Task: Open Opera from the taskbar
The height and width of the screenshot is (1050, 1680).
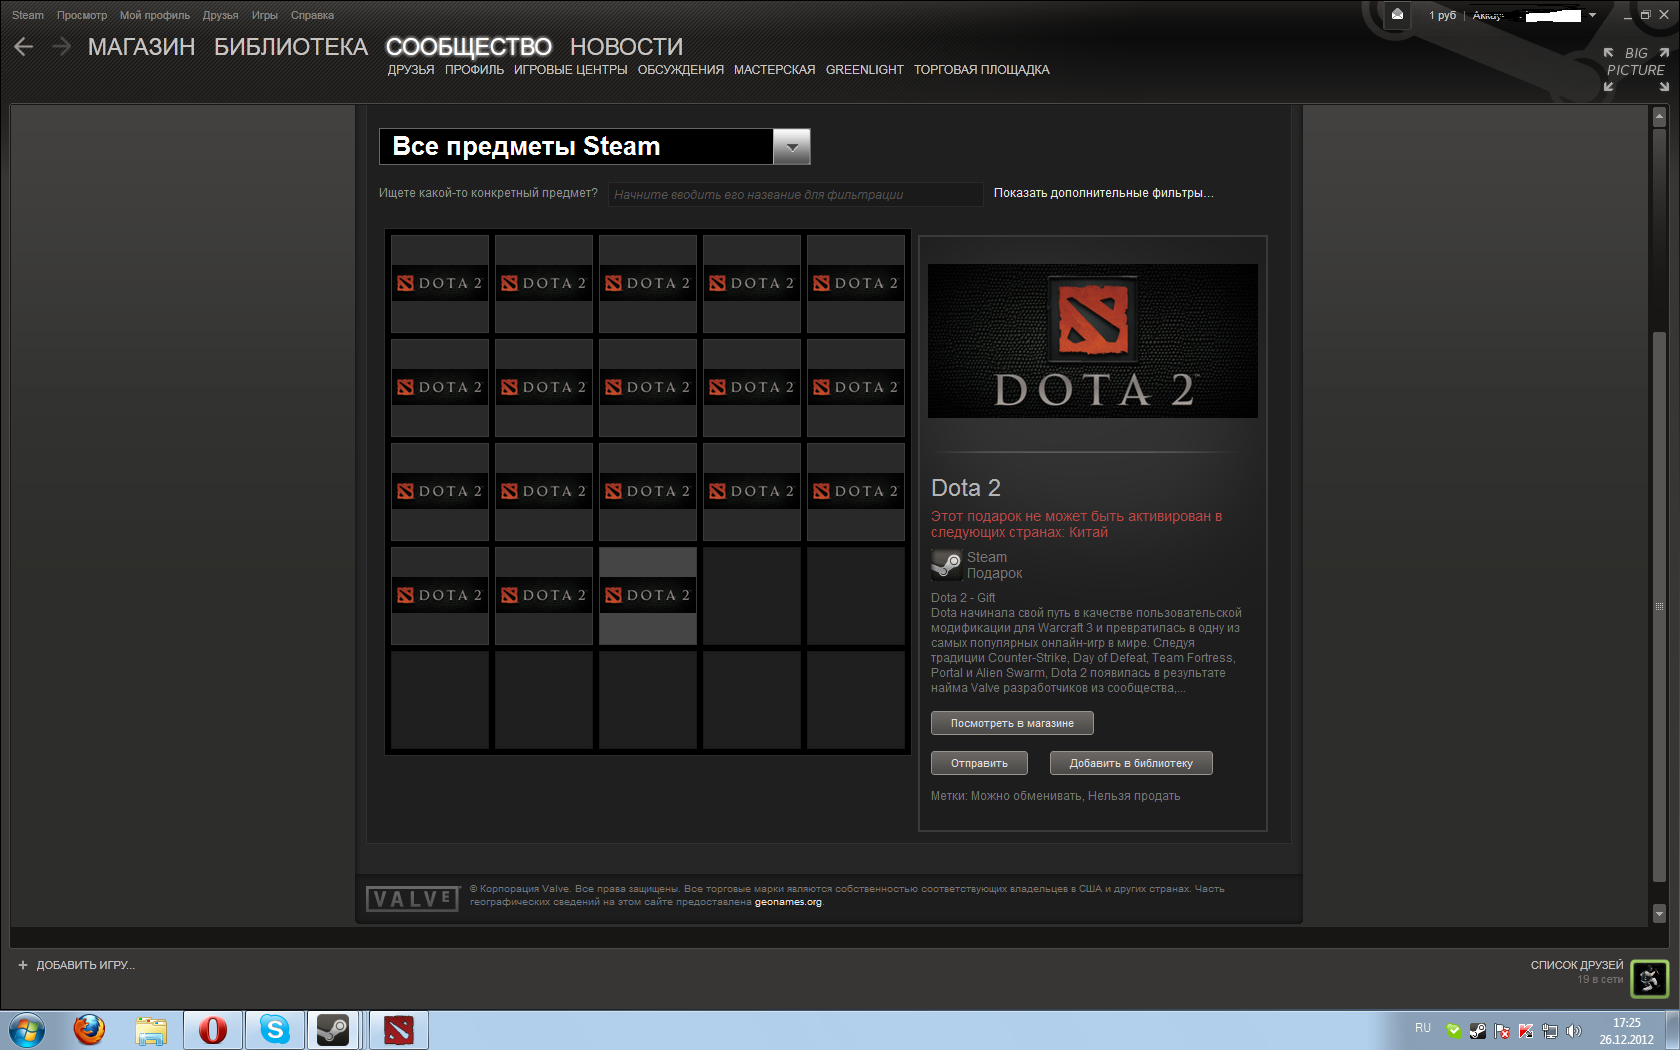Action: pos(213,1030)
